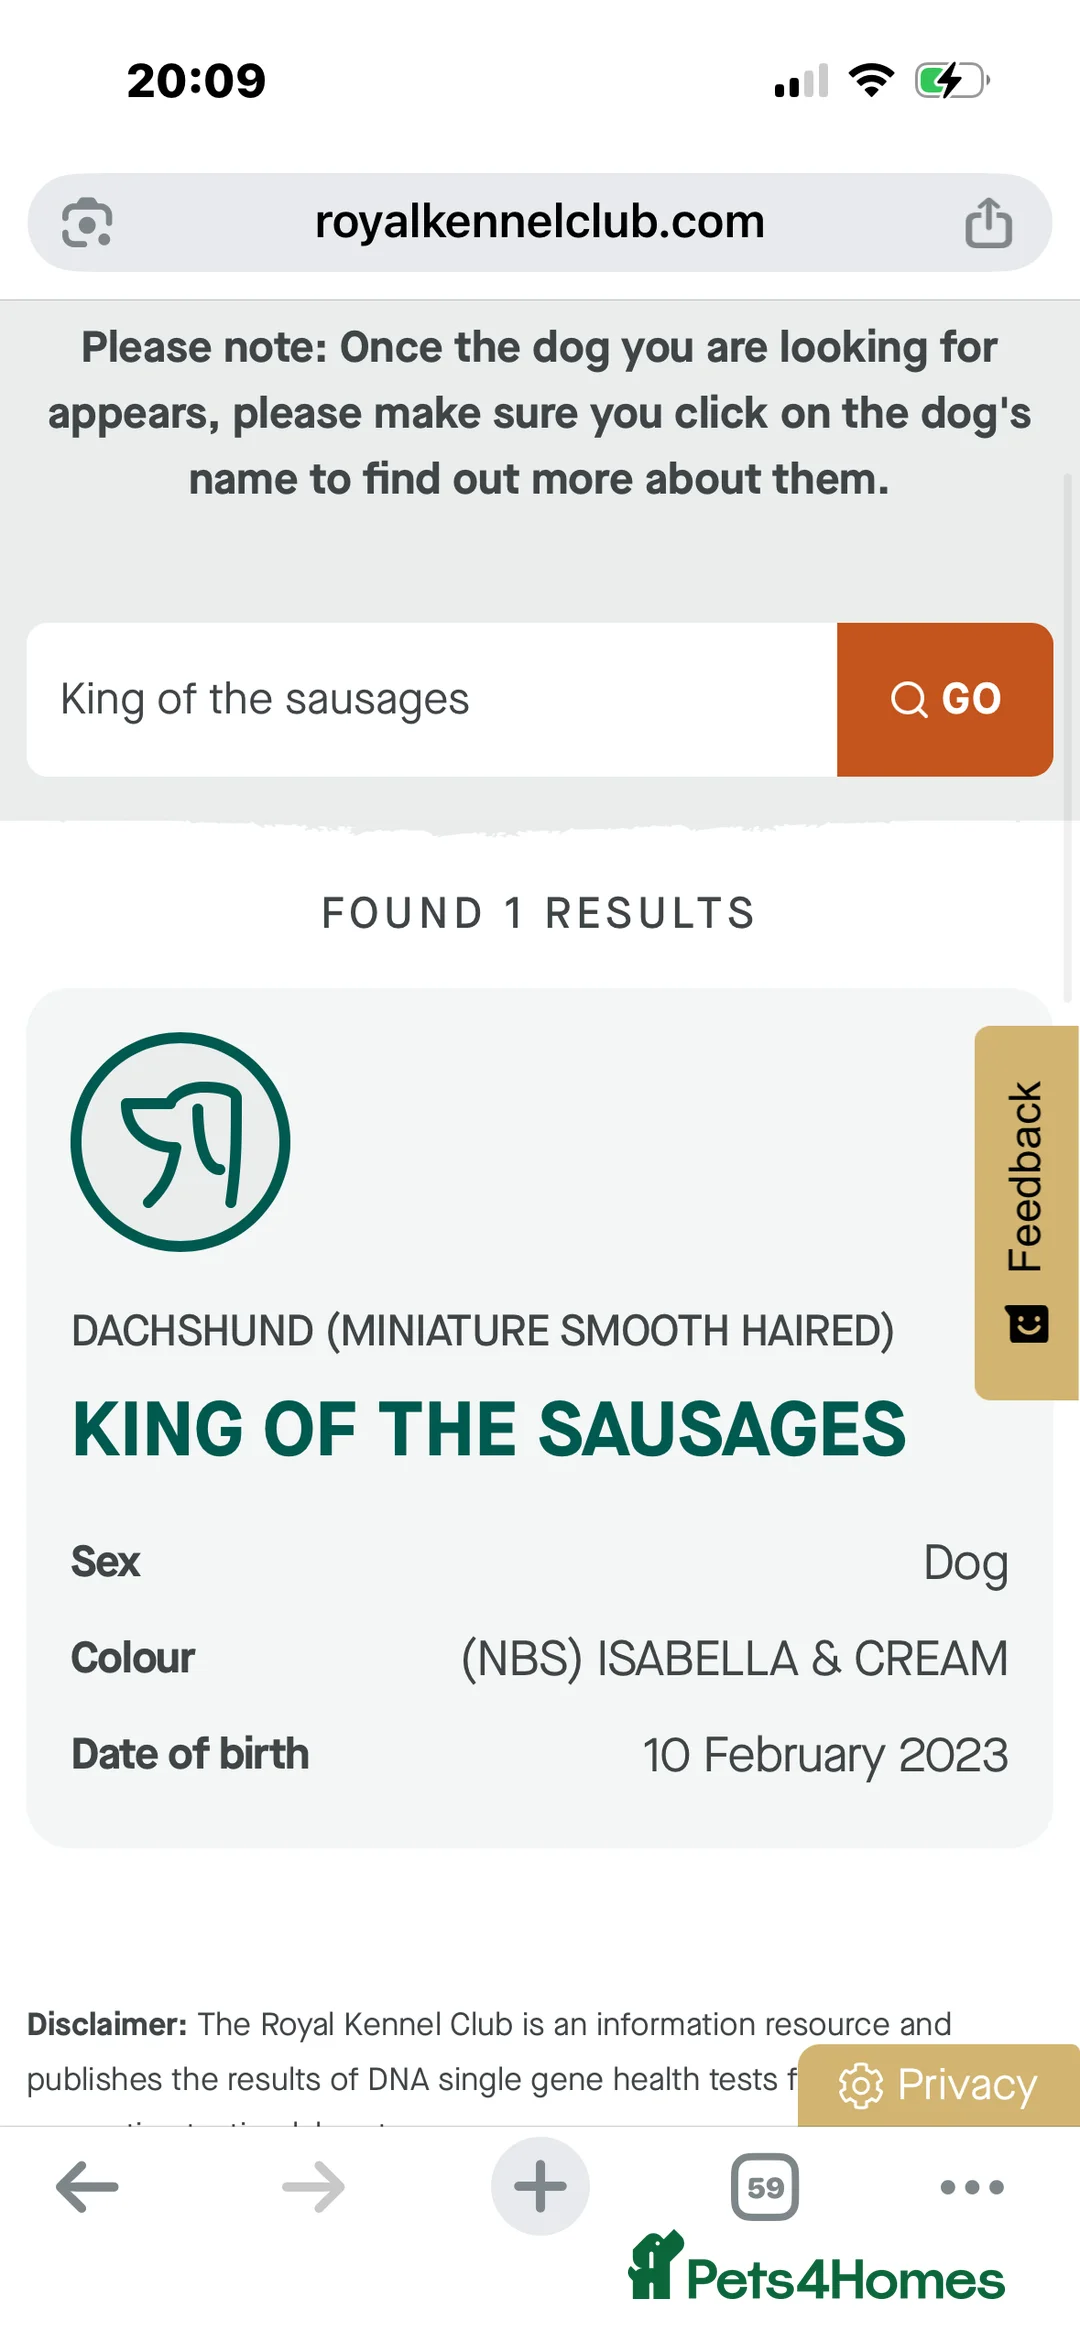This screenshot has width=1080, height=2341.
Task: Tap the forward navigation arrow
Action: point(313,2187)
